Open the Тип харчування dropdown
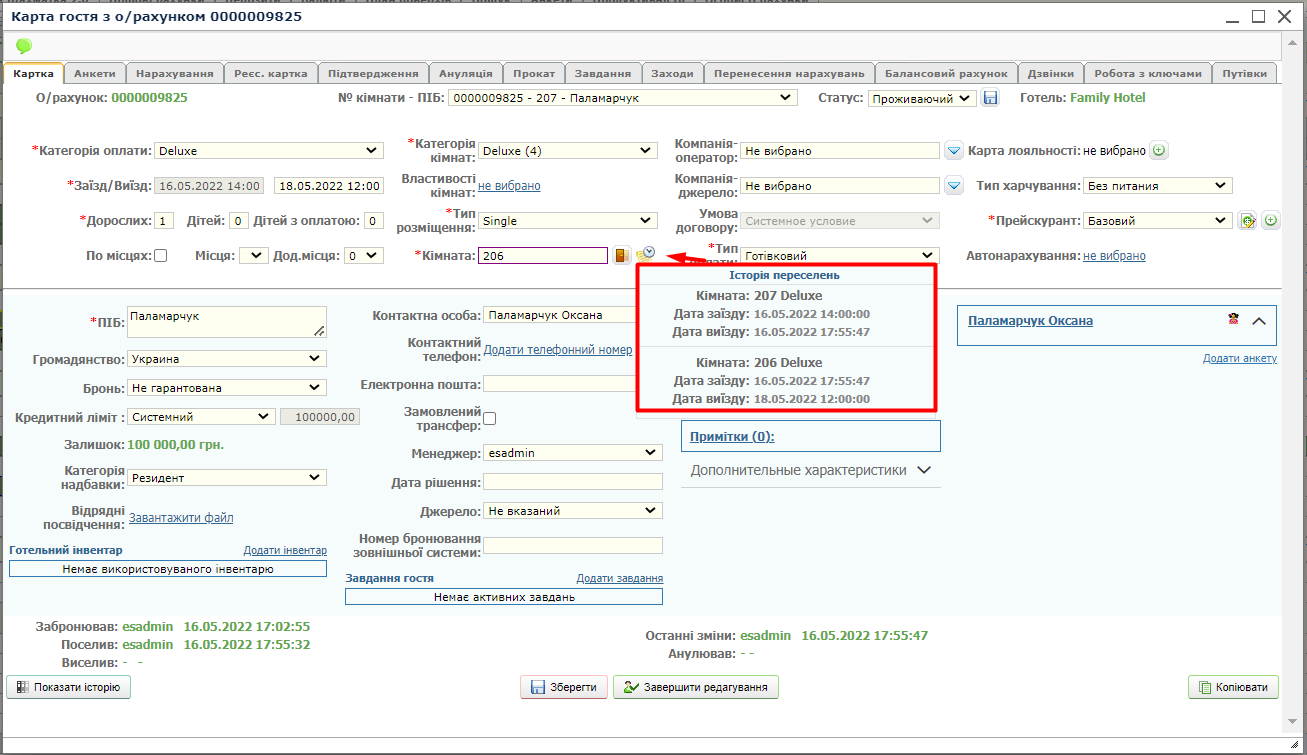The image size is (1307, 755). point(1158,186)
